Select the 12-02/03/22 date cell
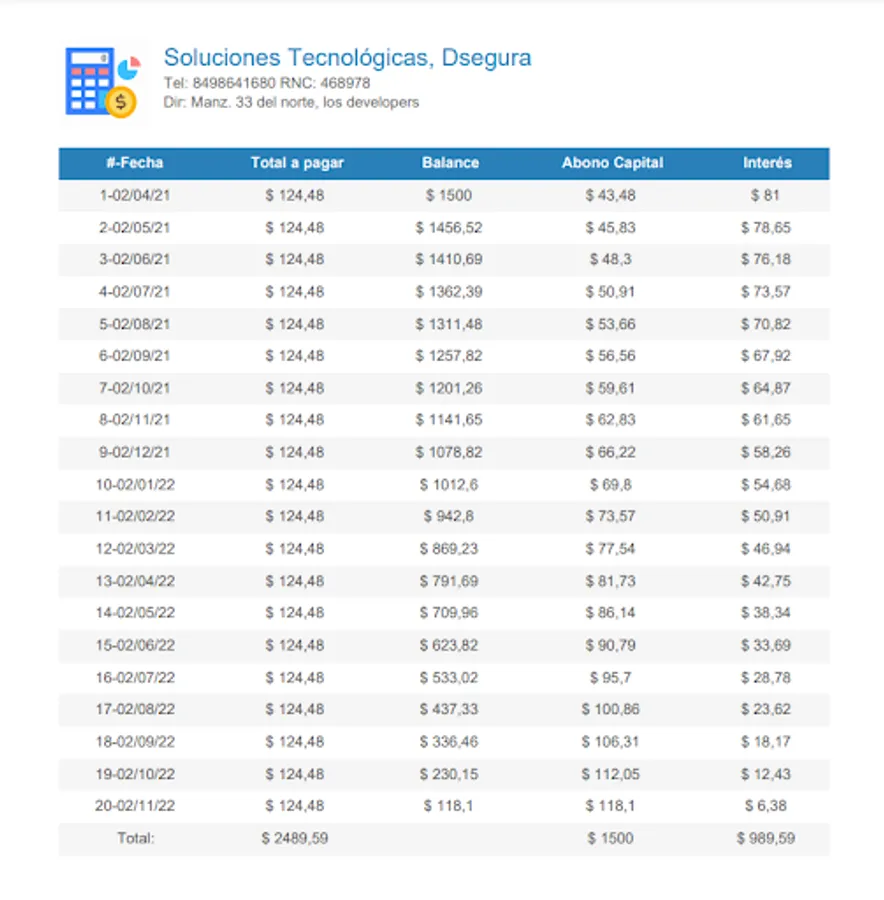This screenshot has height=900, width=884. [x=135, y=549]
